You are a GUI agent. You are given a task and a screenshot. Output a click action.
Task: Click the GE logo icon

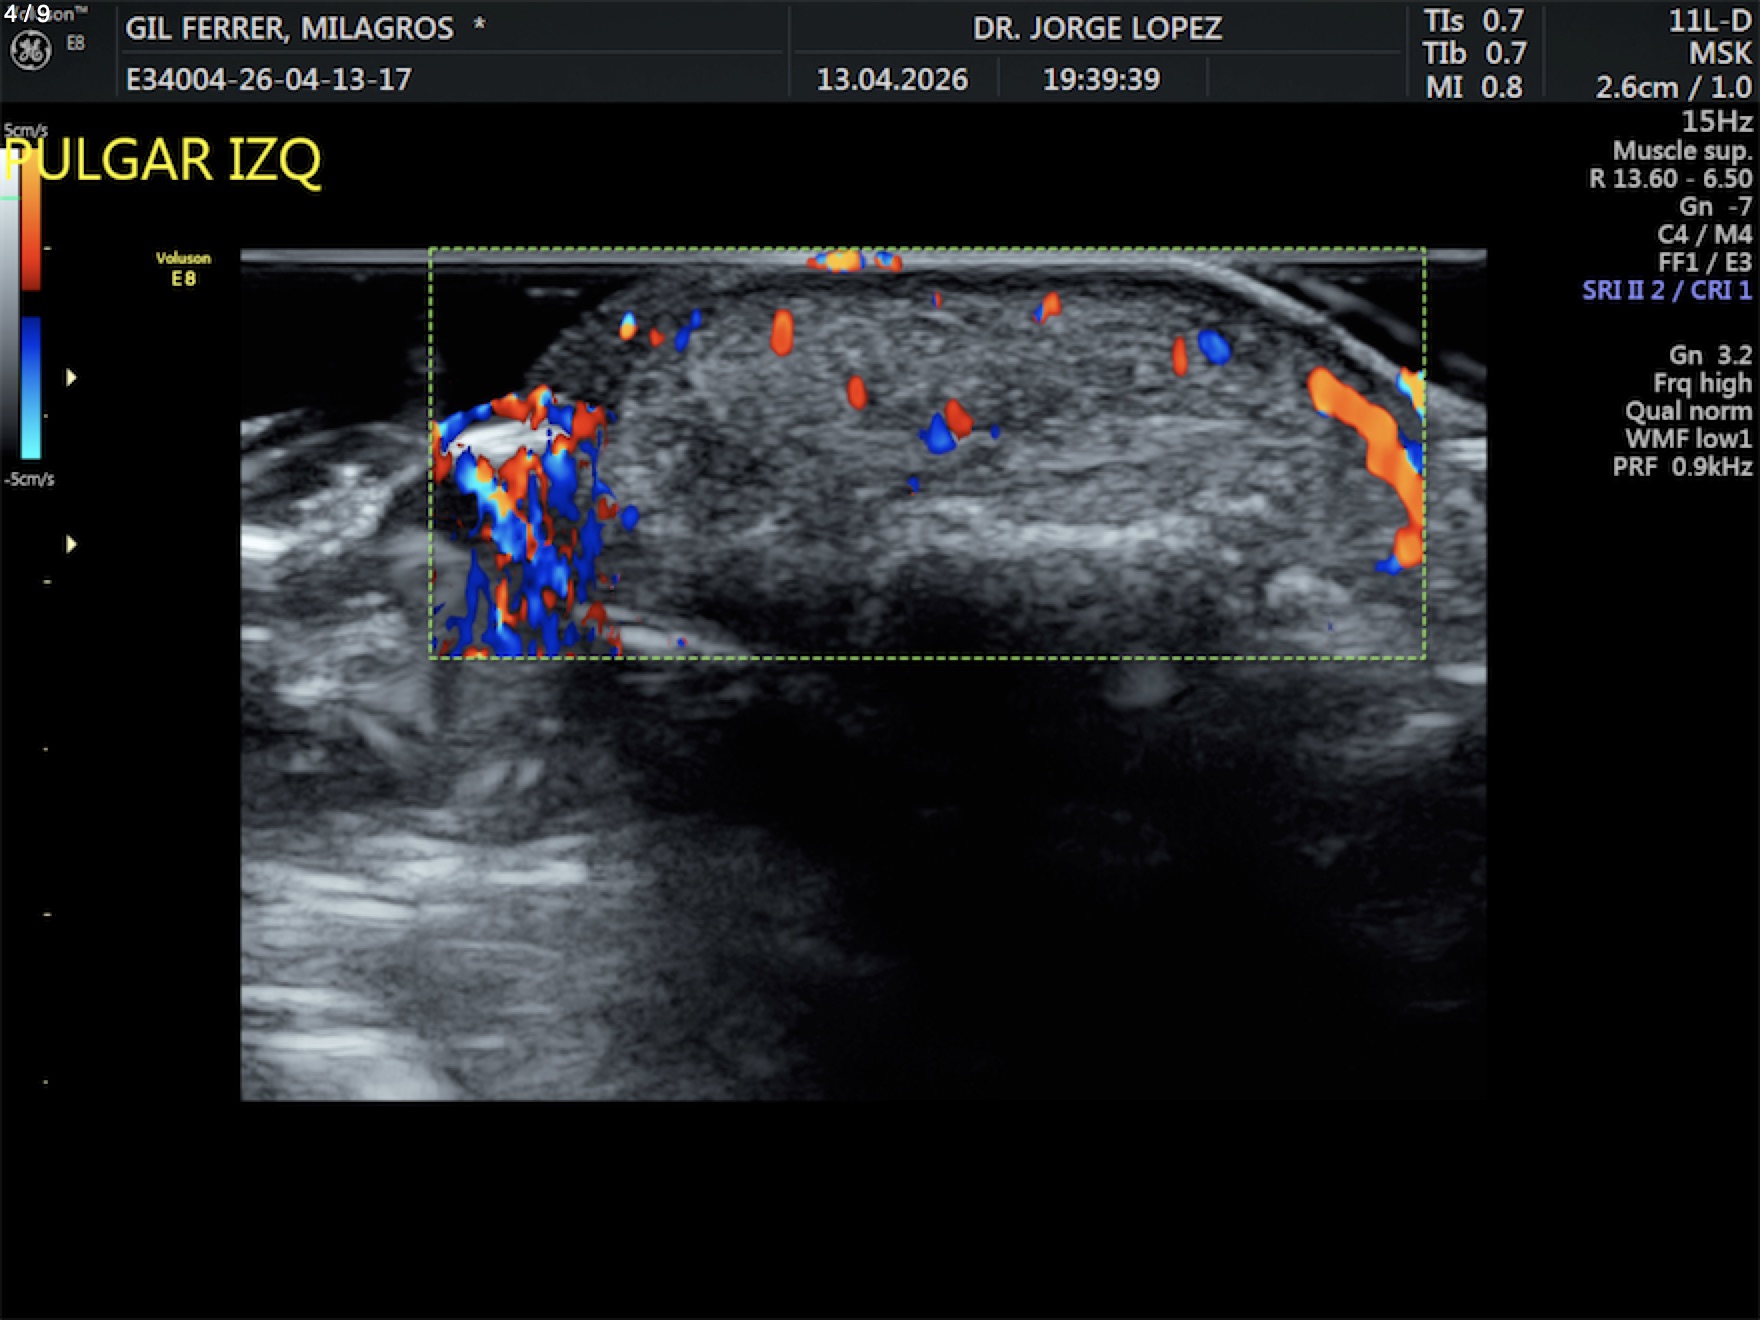point(30,50)
